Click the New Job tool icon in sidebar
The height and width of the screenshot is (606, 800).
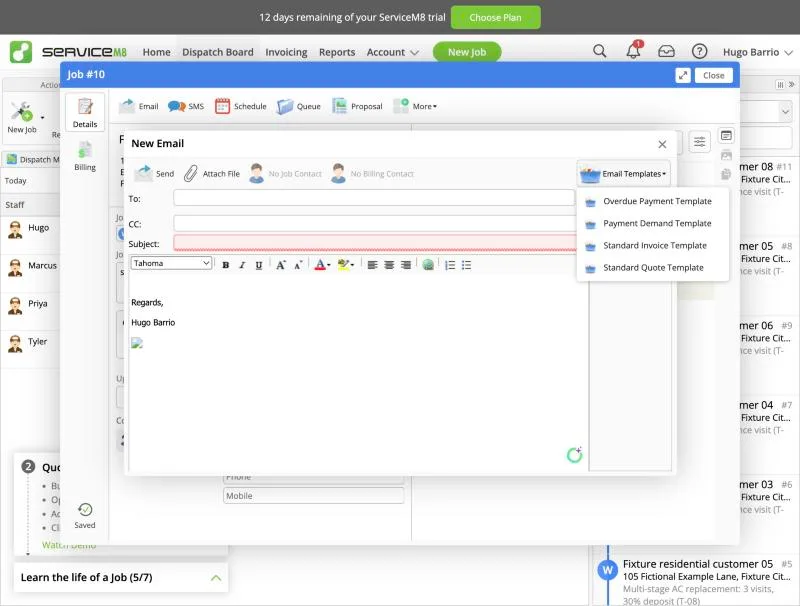coord(22,117)
